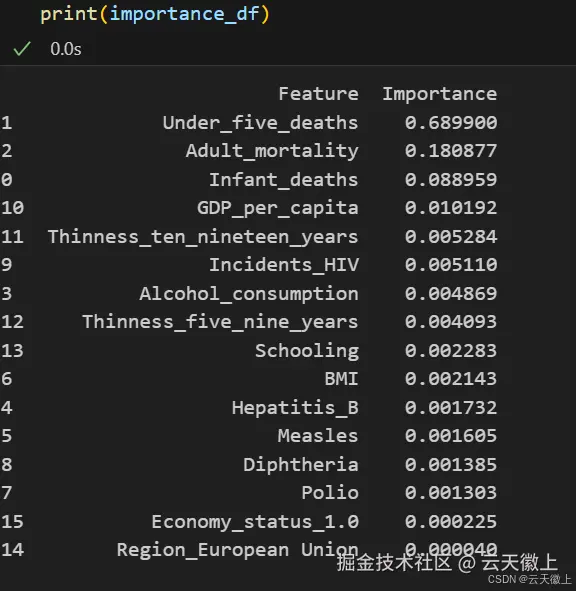Select the Thinness_five_nine_years row
The width and height of the screenshot is (576, 591).
tap(249, 322)
